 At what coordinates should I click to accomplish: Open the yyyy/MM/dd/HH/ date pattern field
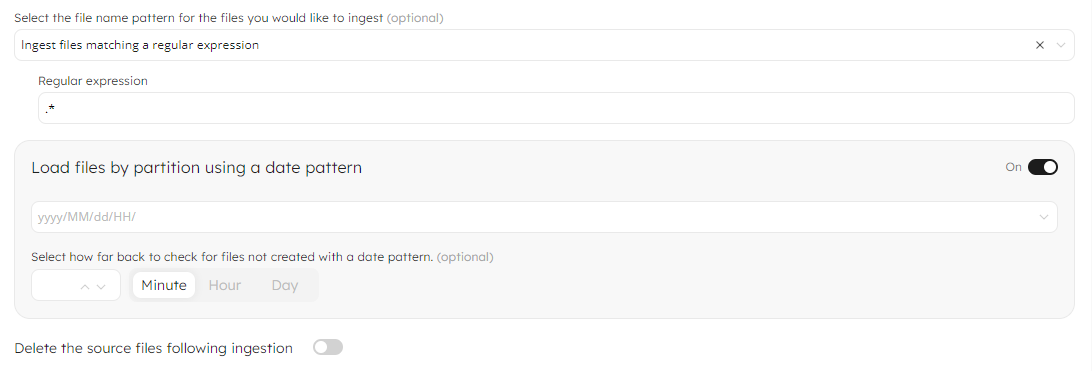[544, 217]
